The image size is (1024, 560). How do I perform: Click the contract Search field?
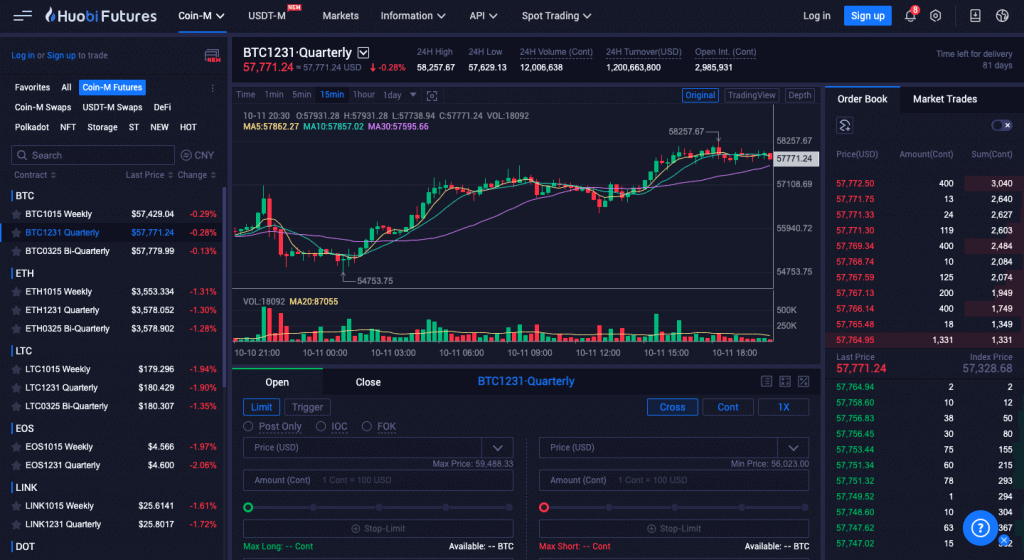pyautogui.click(x=93, y=155)
